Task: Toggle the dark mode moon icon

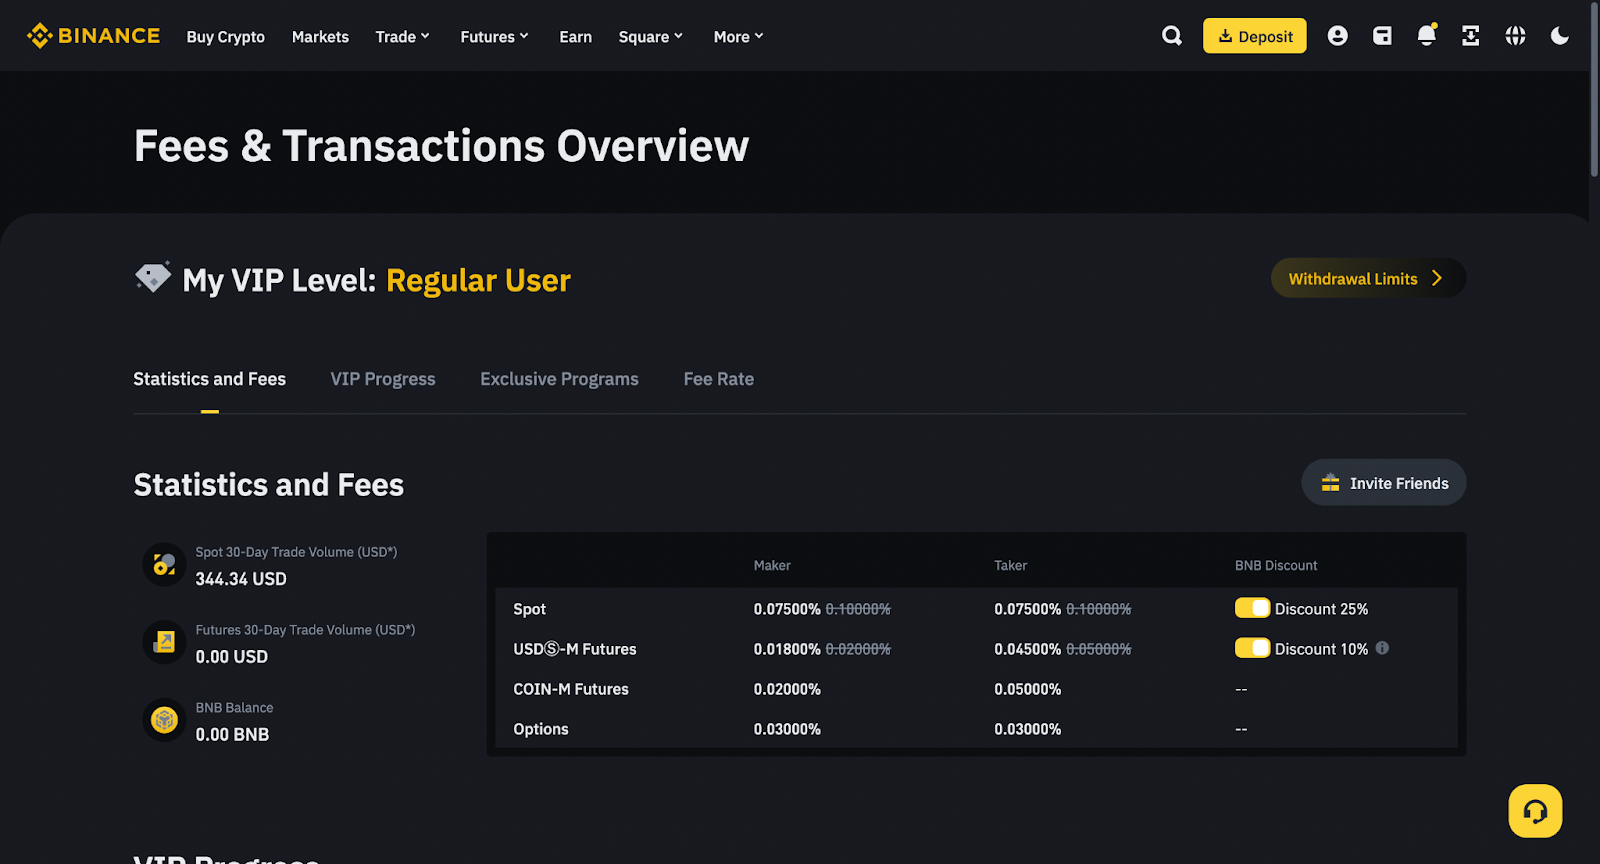Action: [1559, 36]
